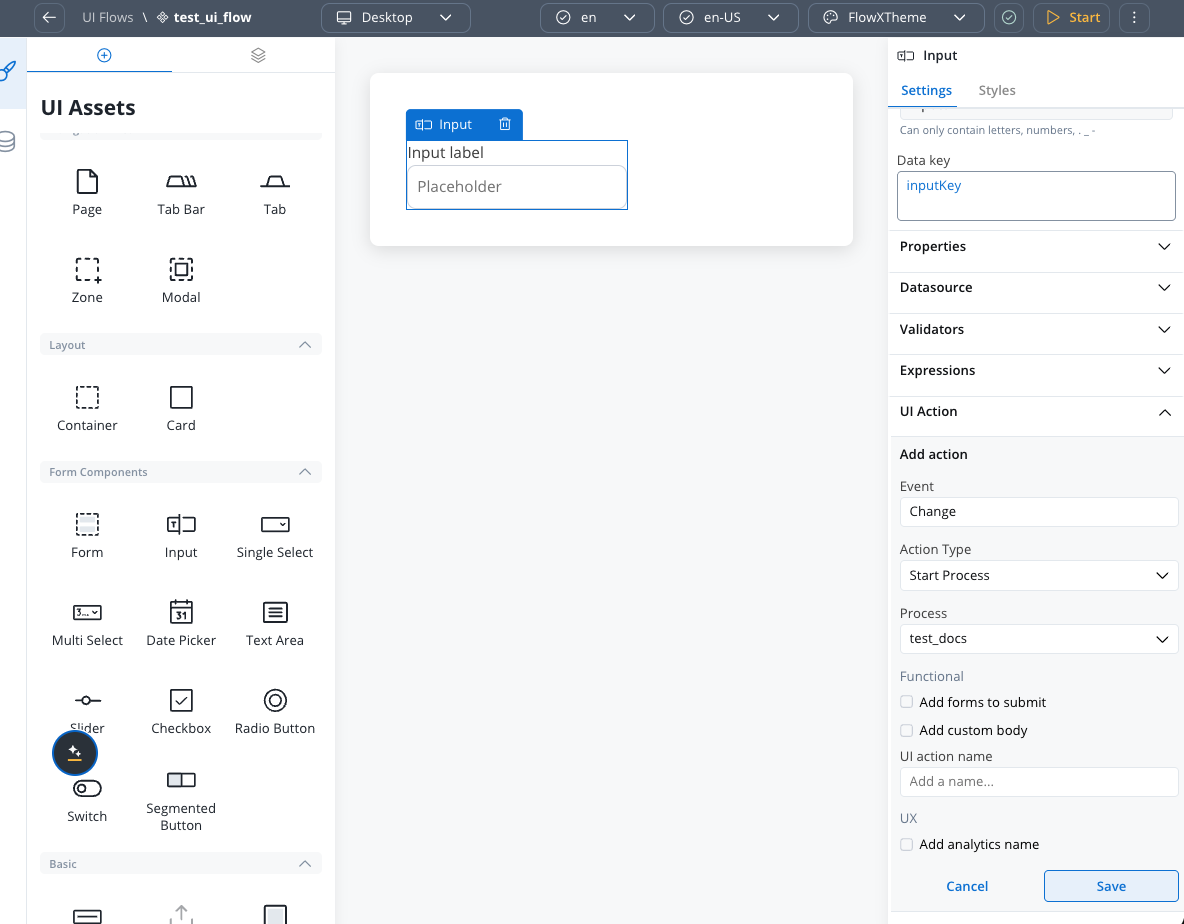
Task: Click the UI action name field
Action: 1038,781
